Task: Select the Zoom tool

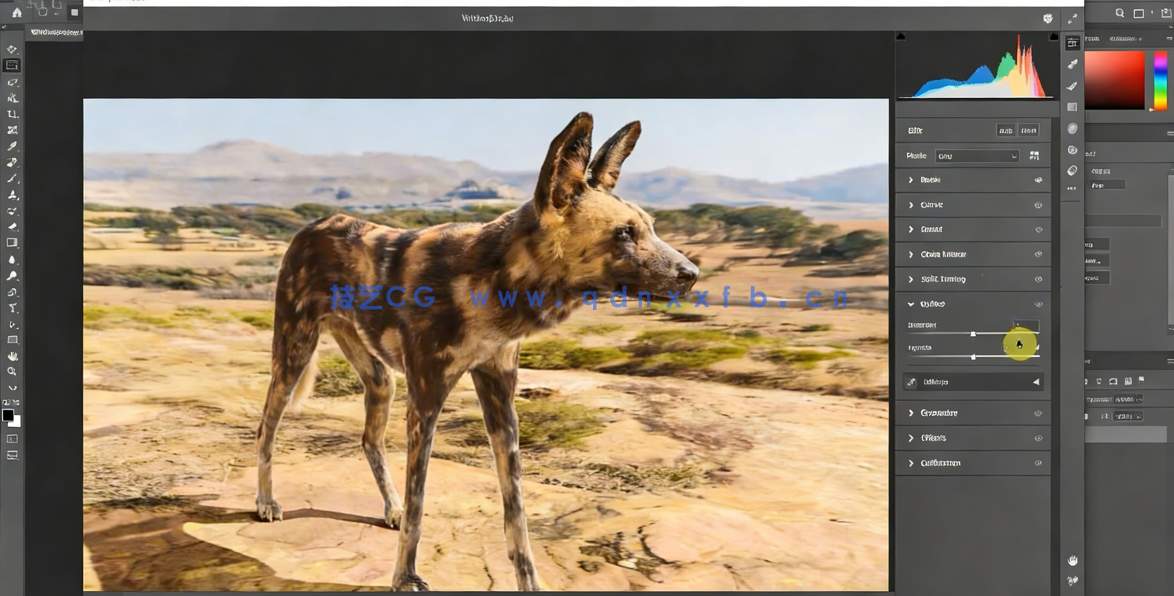Action: point(12,371)
